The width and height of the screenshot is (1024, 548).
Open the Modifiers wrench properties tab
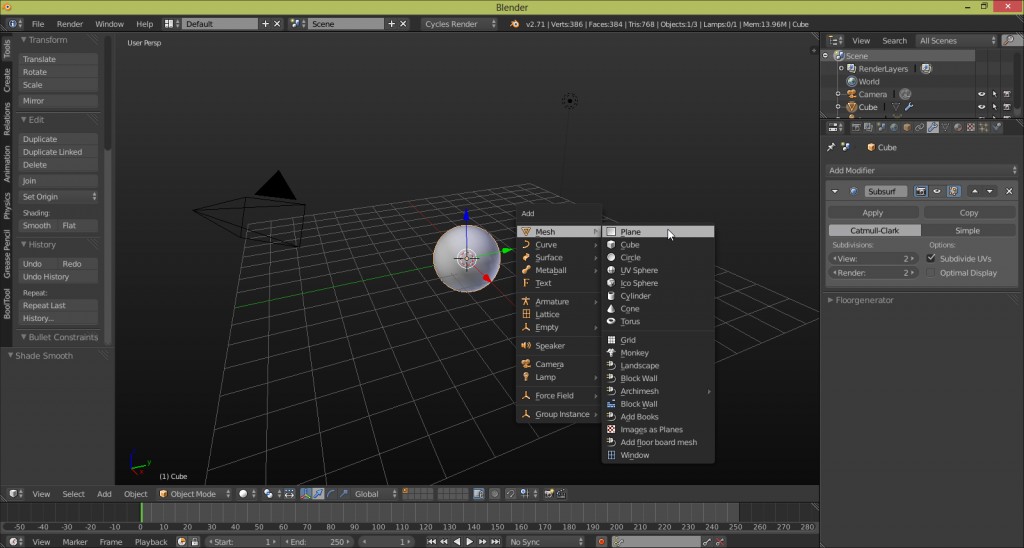[932, 127]
